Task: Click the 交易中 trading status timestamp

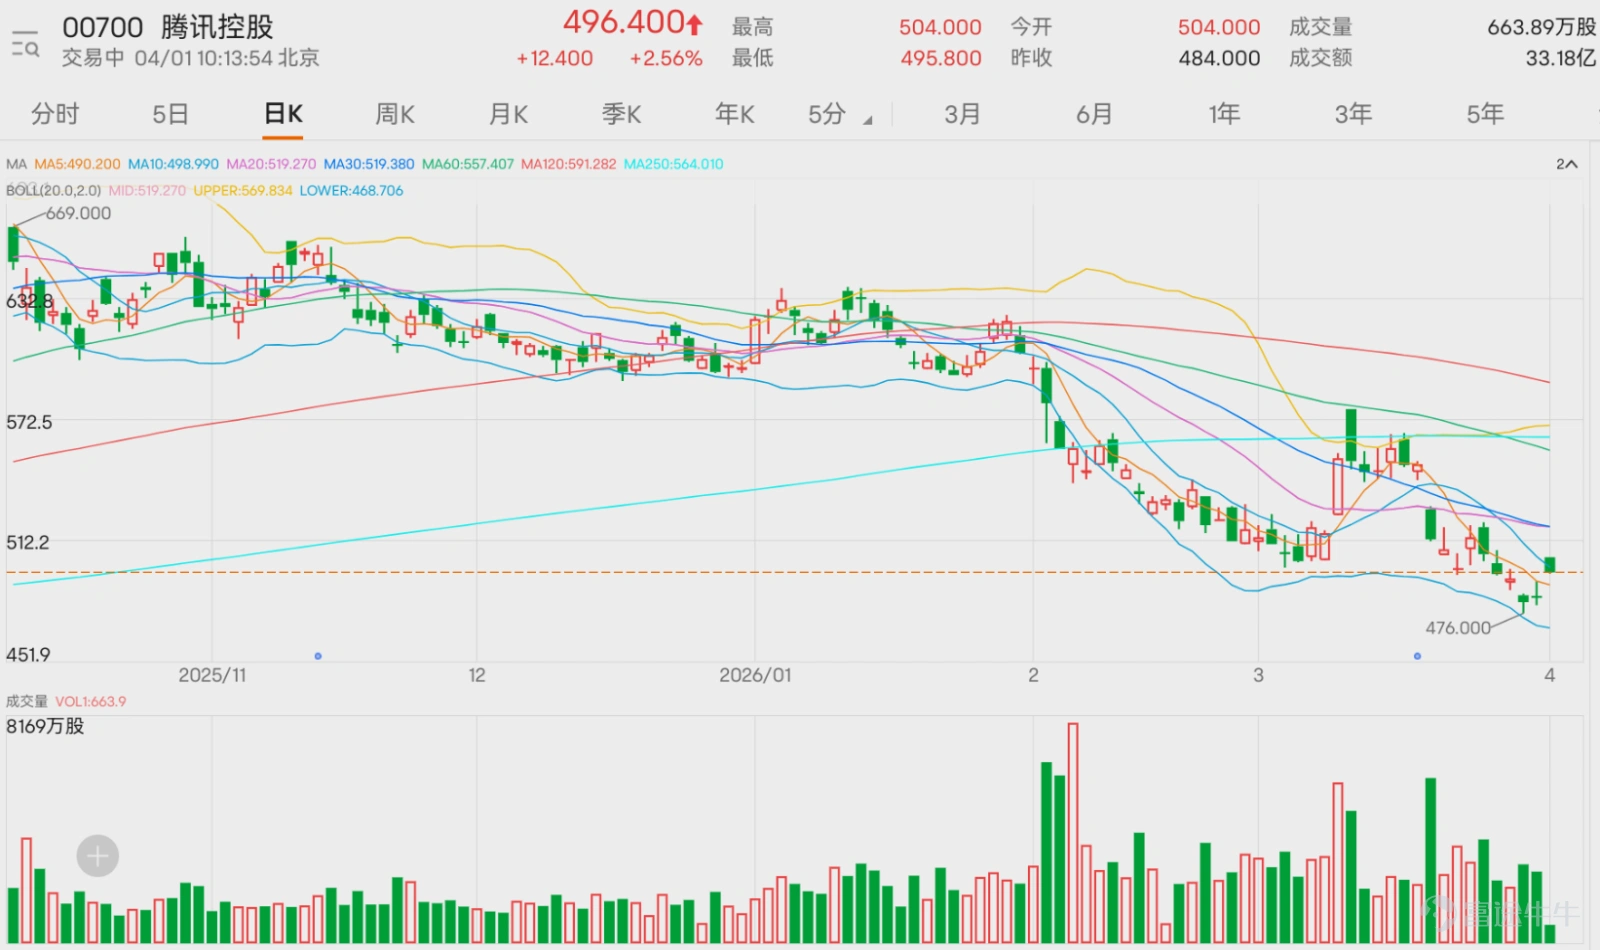Action: click(x=190, y=58)
